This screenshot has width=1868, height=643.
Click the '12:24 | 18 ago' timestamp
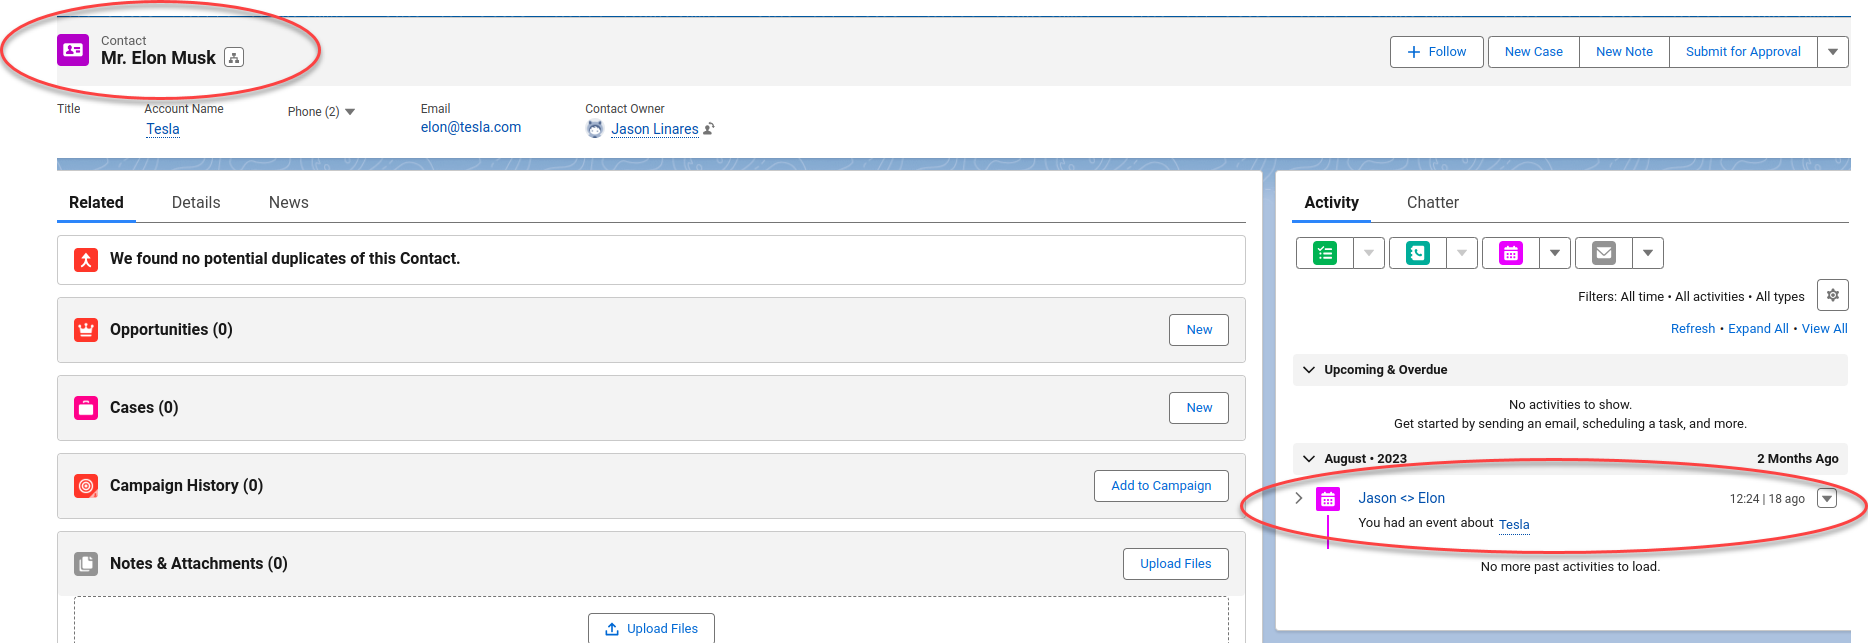1767,499
